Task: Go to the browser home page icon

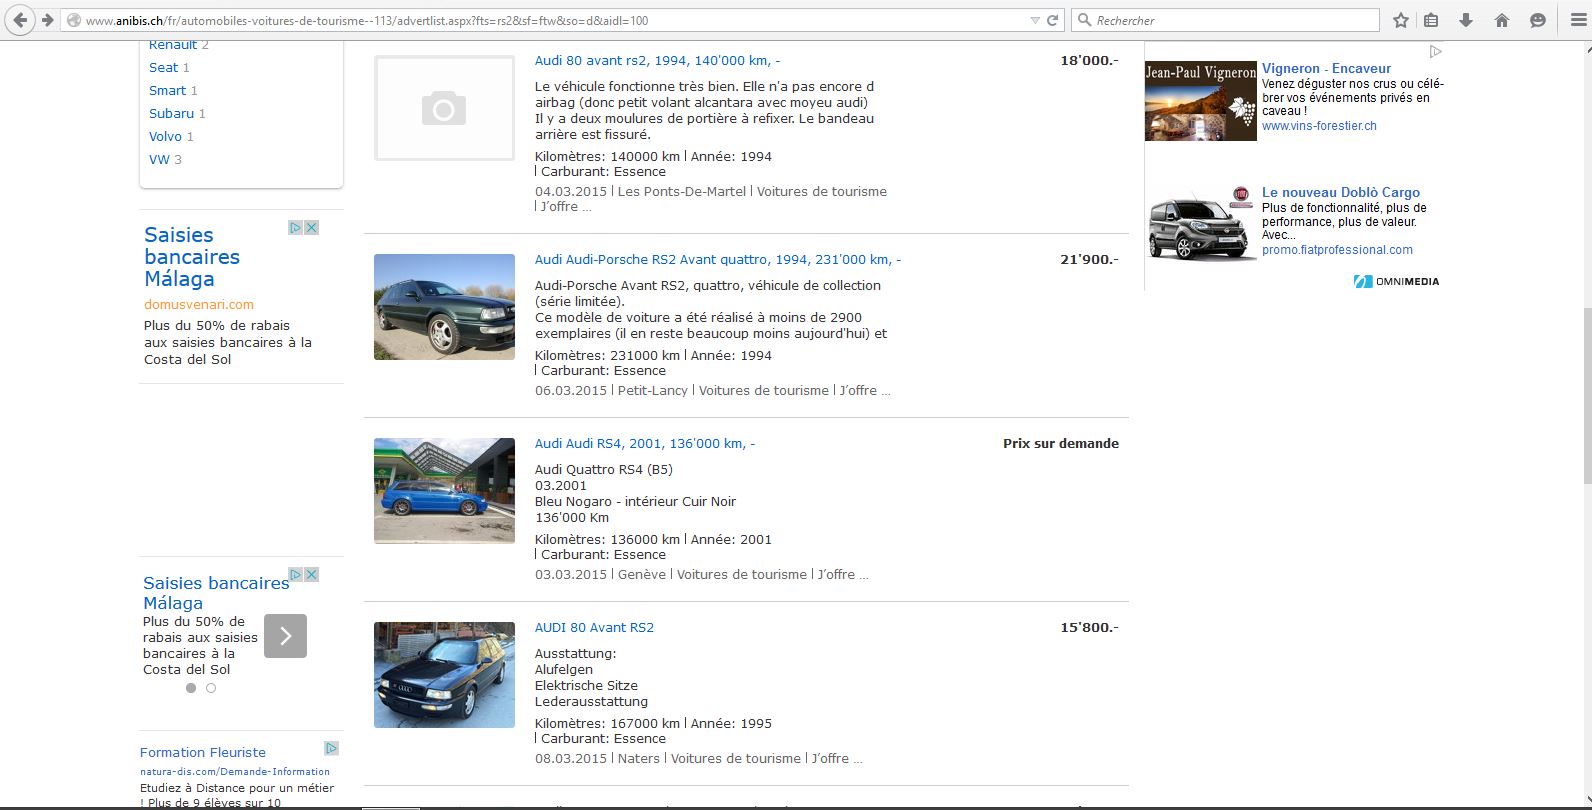Action: pos(1502,20)
